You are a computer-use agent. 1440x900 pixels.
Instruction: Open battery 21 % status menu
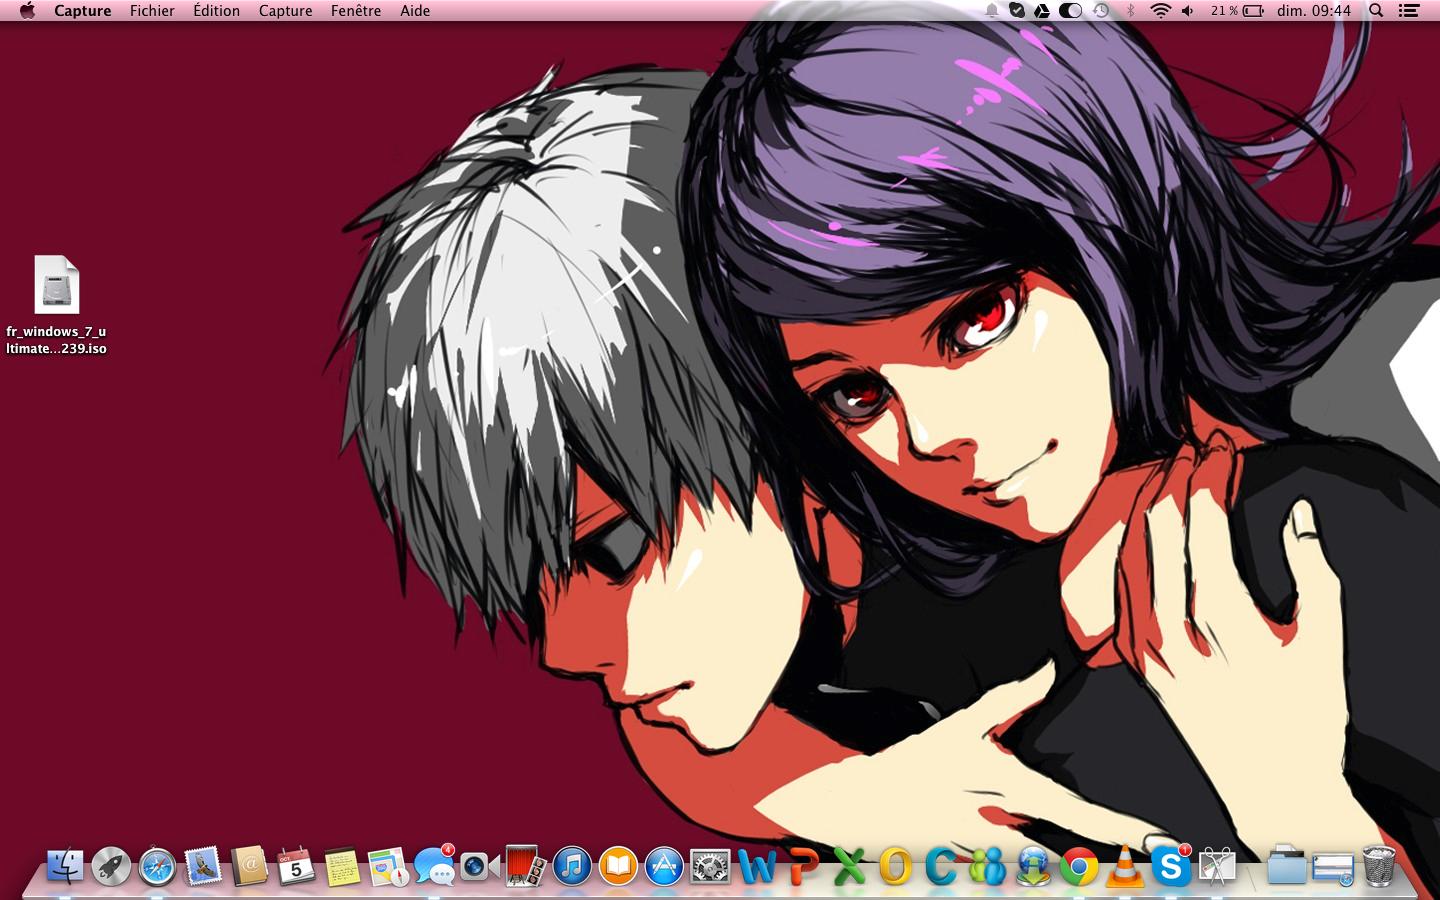coord(1237,11)
